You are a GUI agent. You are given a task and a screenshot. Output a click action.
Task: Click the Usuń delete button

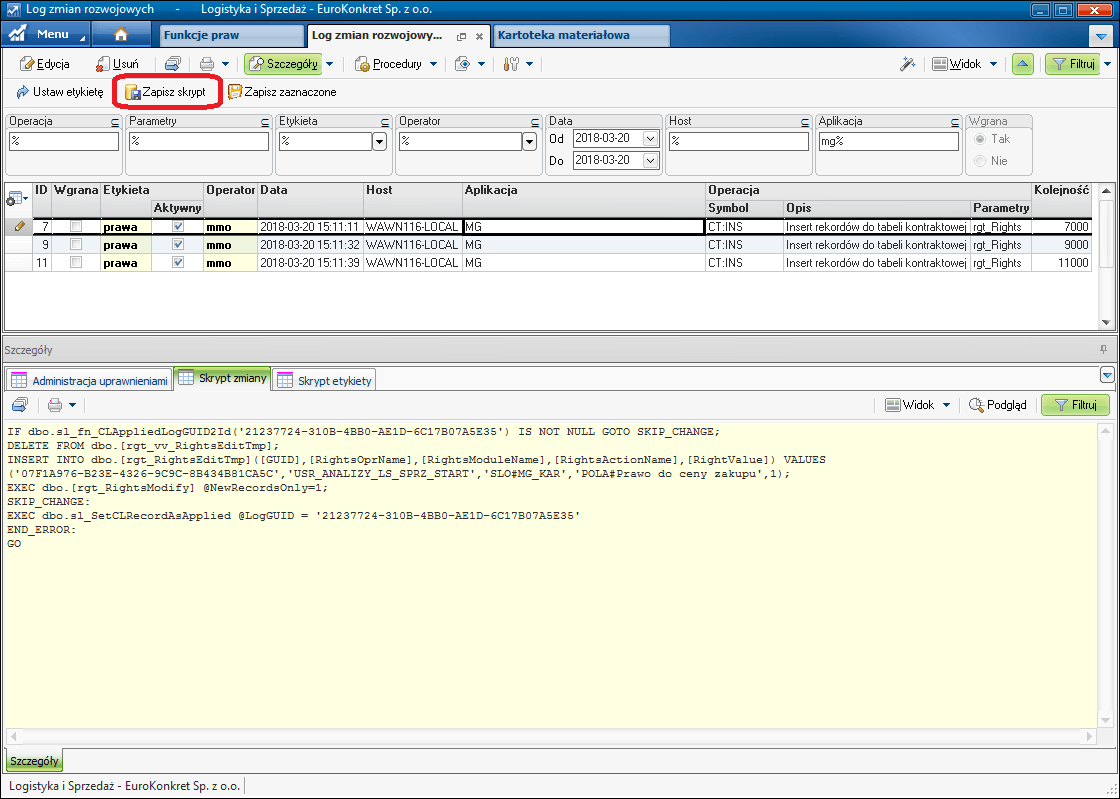pyautogui.click(x=117, y=64)
